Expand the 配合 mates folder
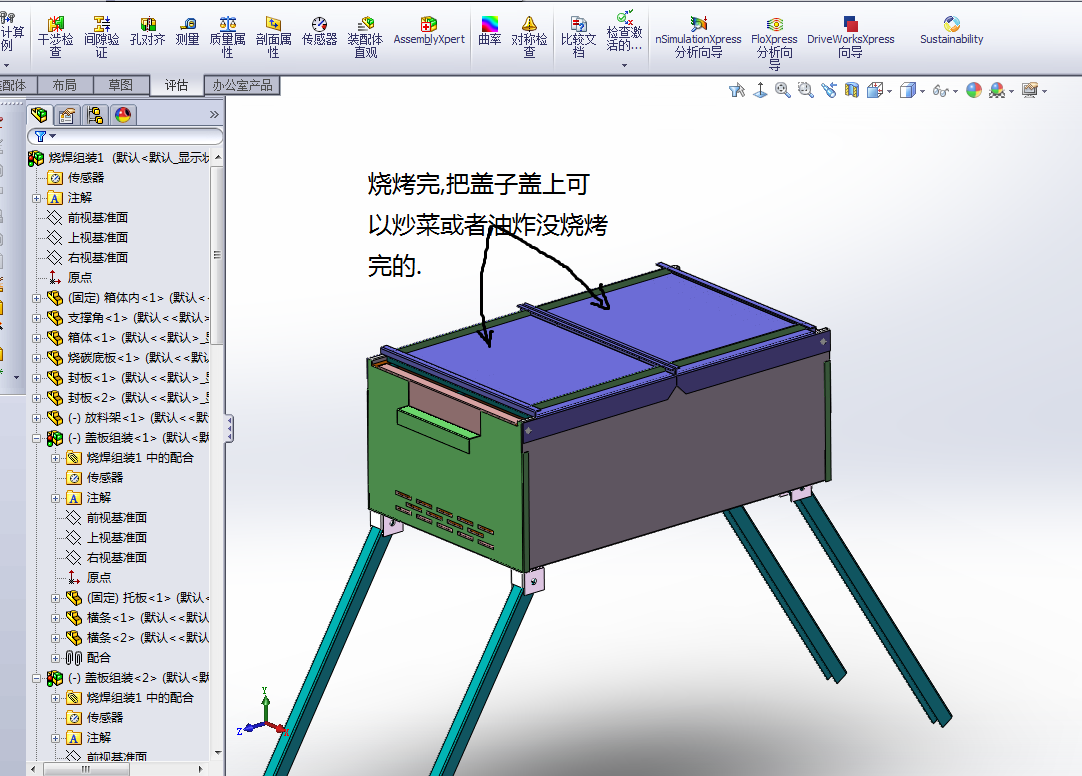 [56, 658]
